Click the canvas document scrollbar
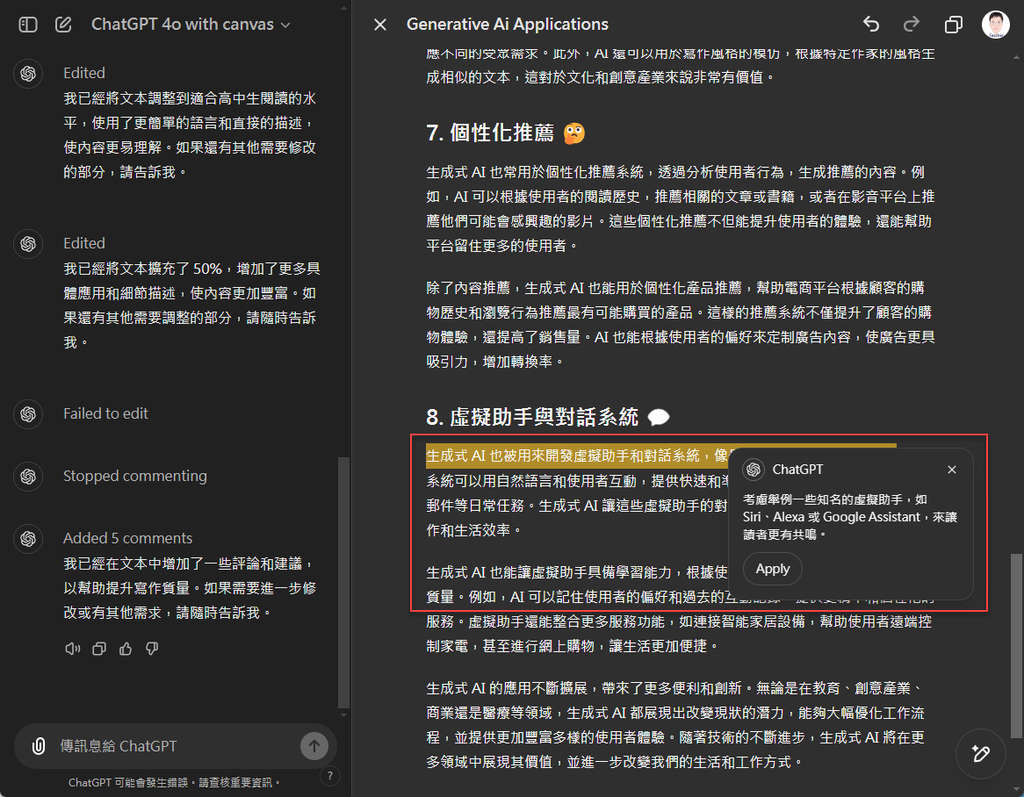Image resolution: width=1024 pixels, height=797 pixels. (x=1016, y=645)
